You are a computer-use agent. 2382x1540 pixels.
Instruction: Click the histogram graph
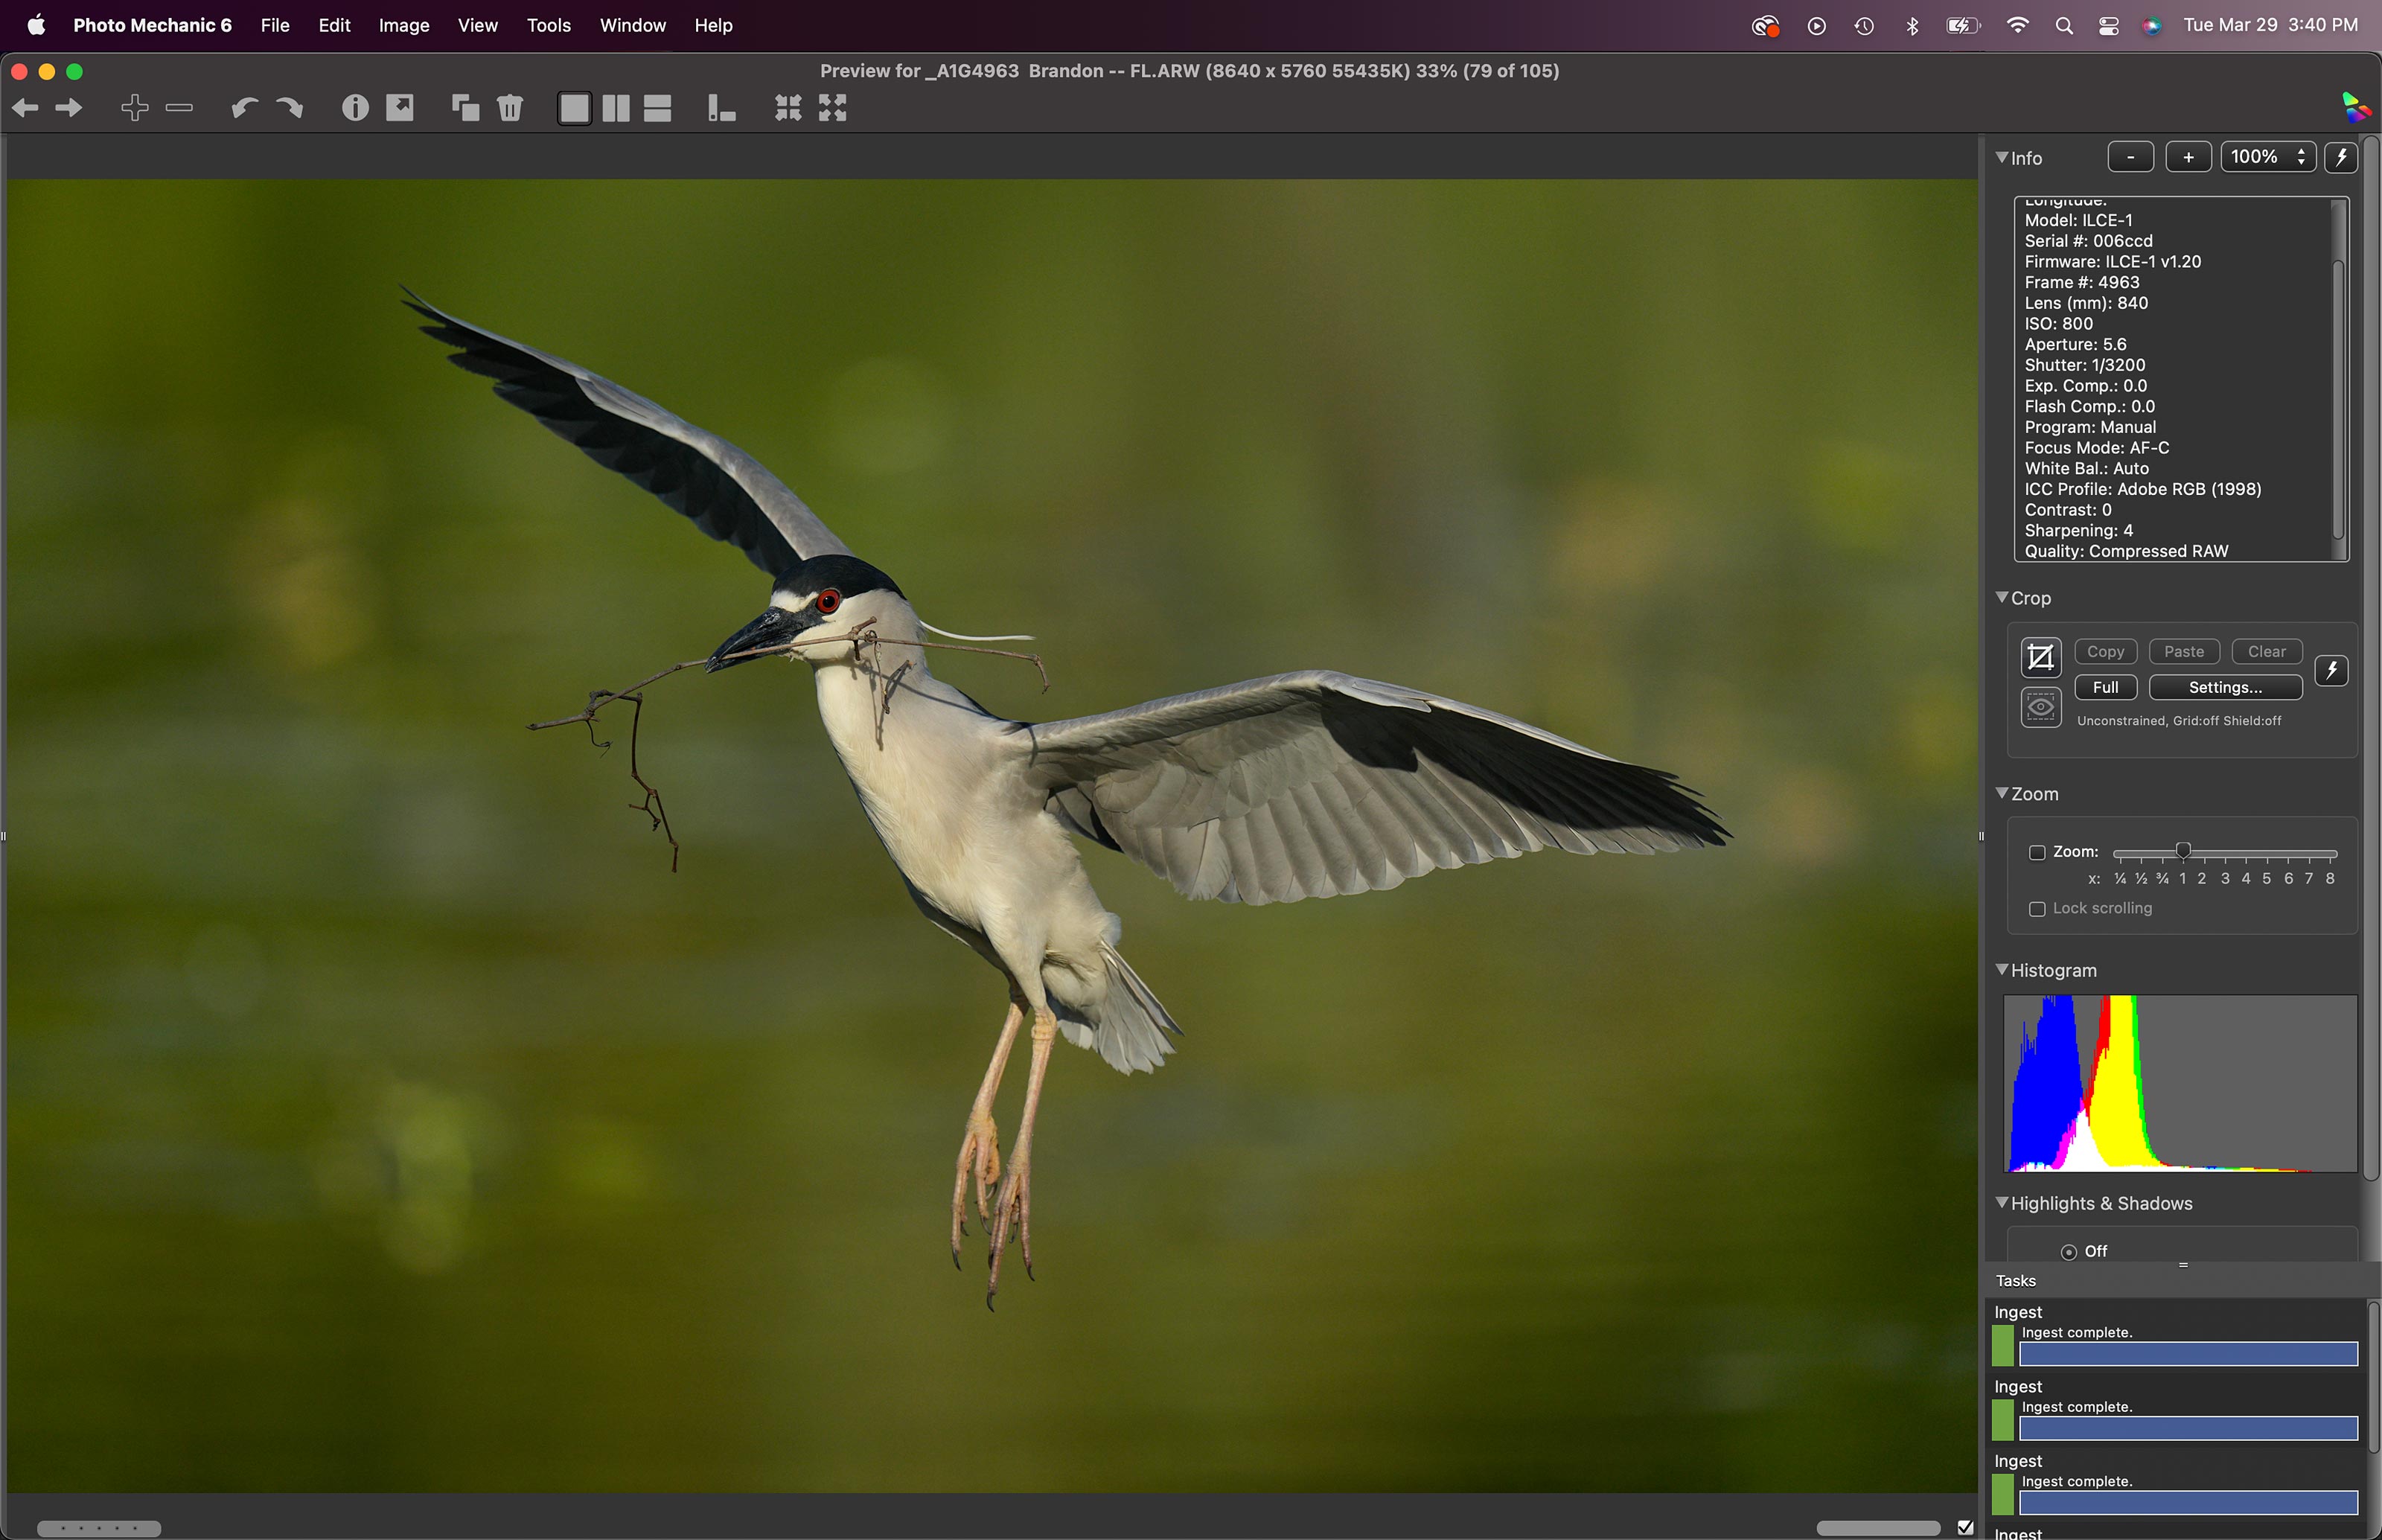tap(2180, 1083)
